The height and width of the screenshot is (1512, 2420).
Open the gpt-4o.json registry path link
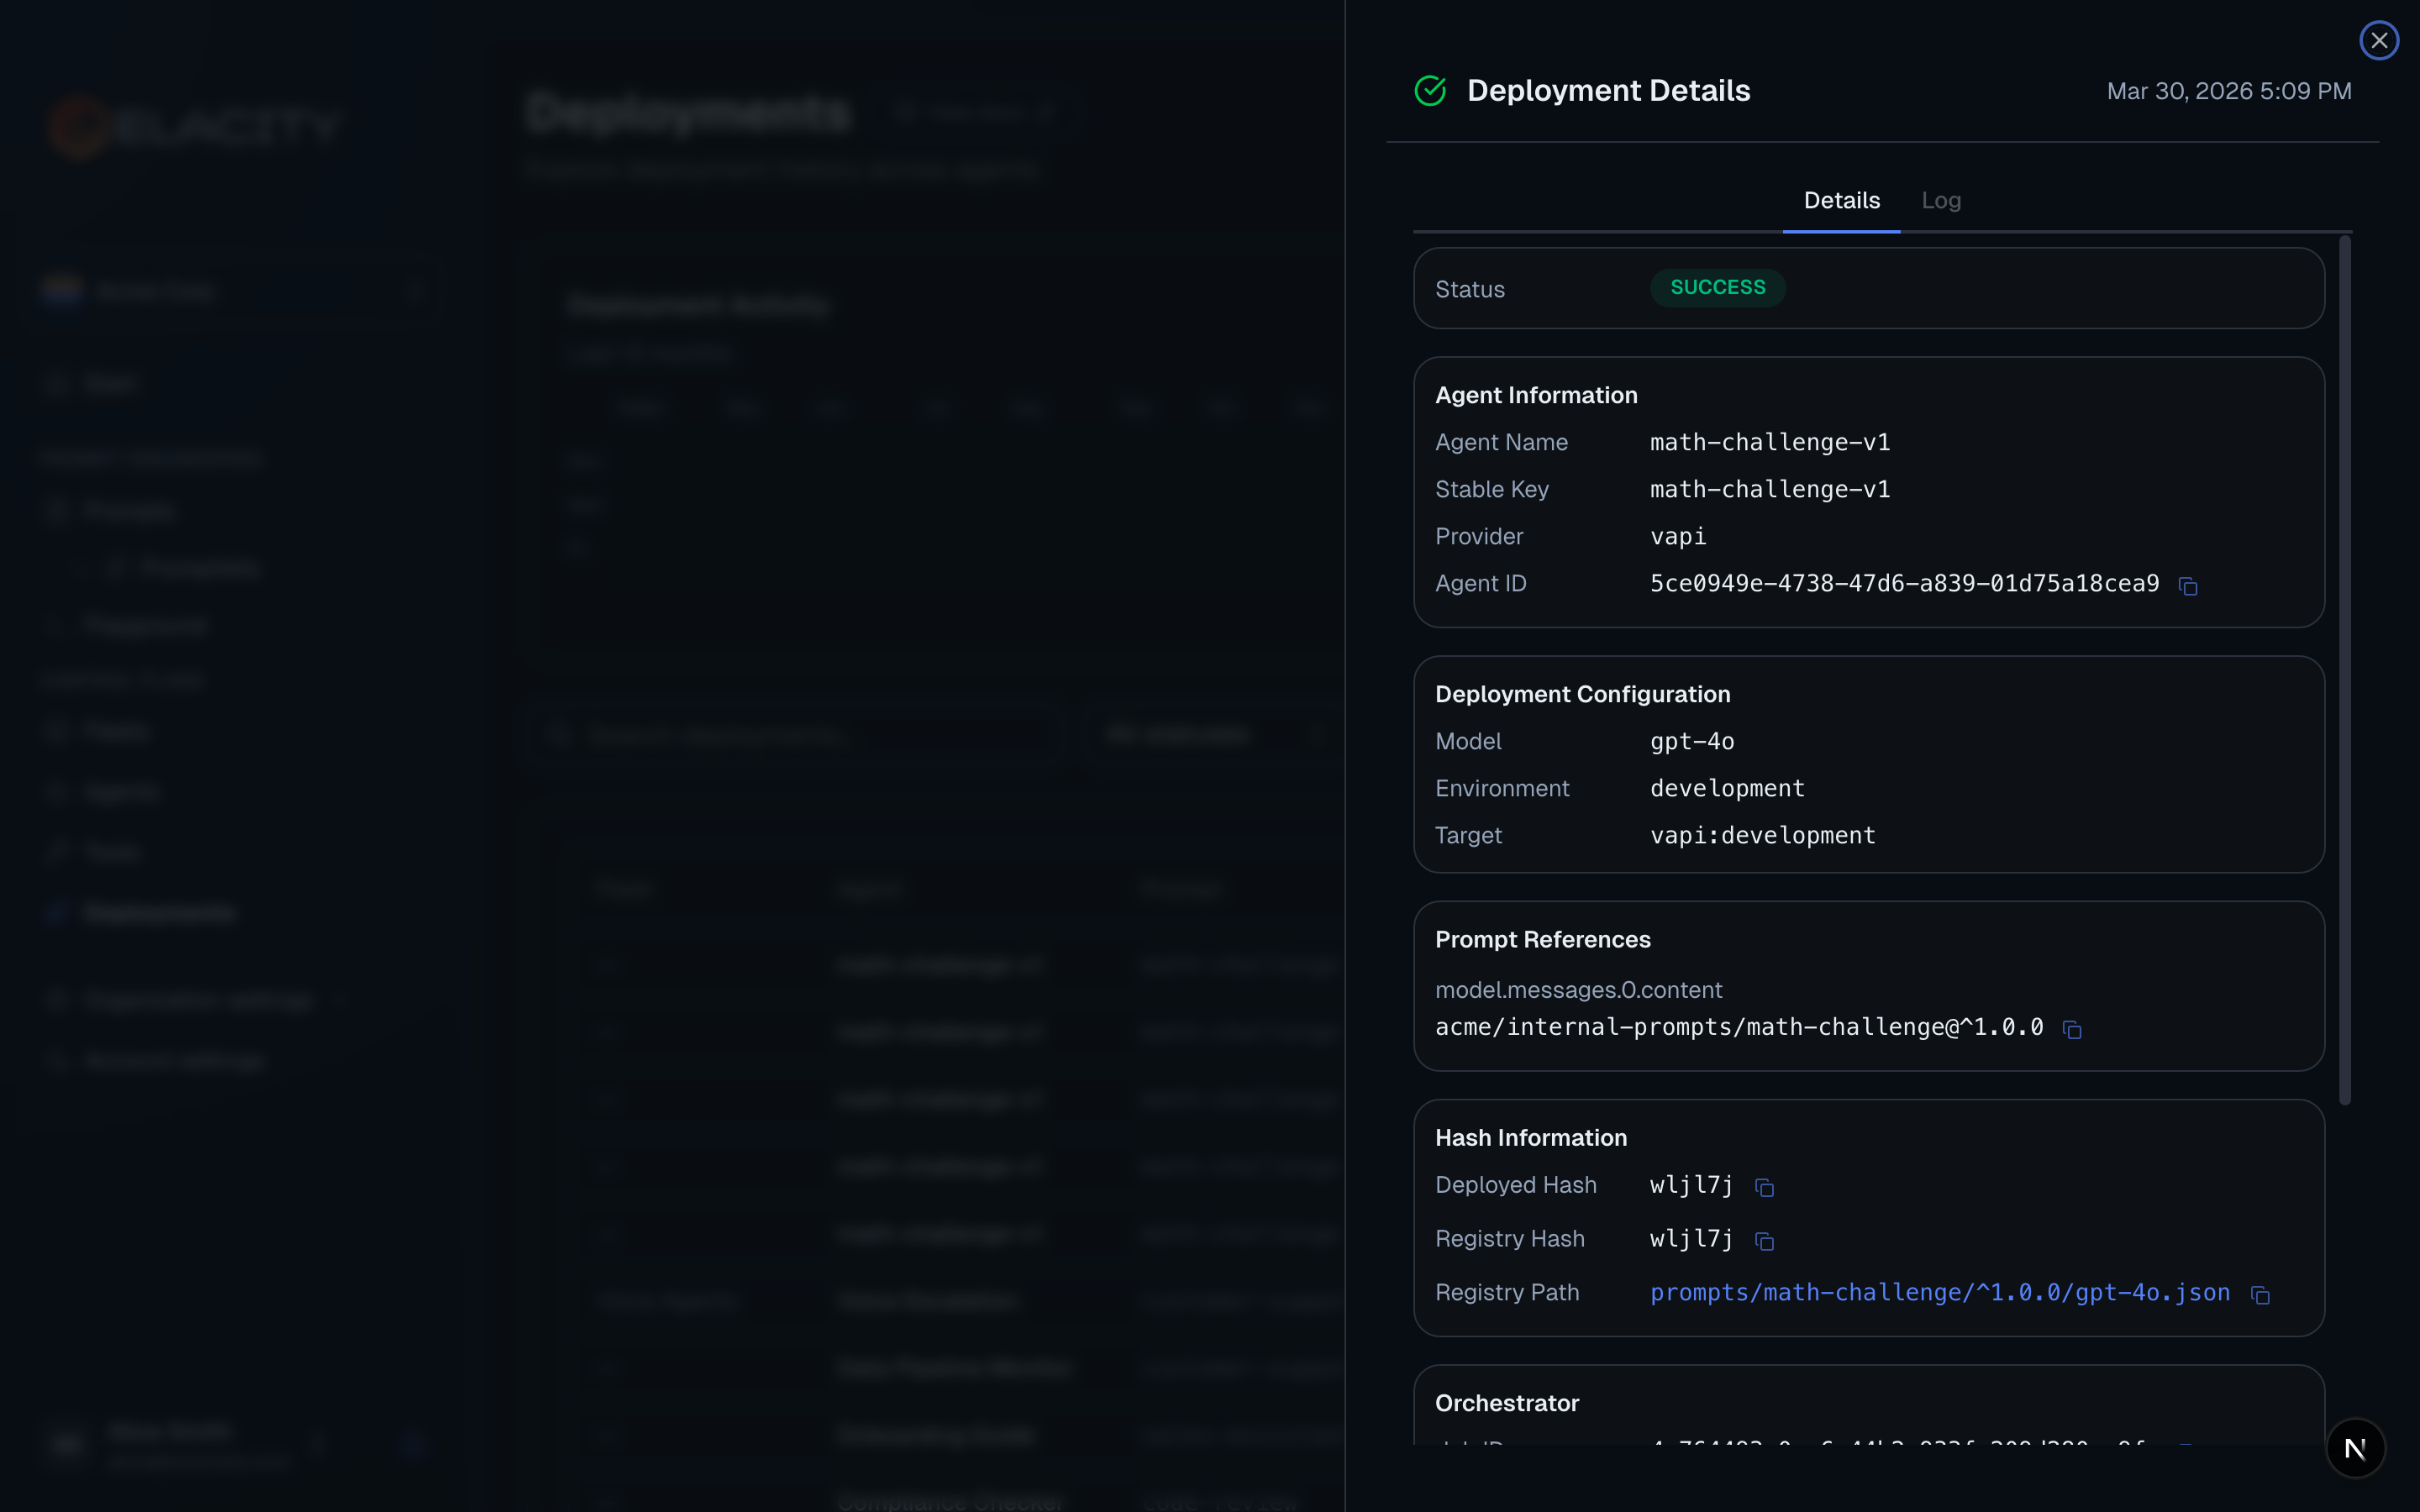[x=1939, y=1293]
